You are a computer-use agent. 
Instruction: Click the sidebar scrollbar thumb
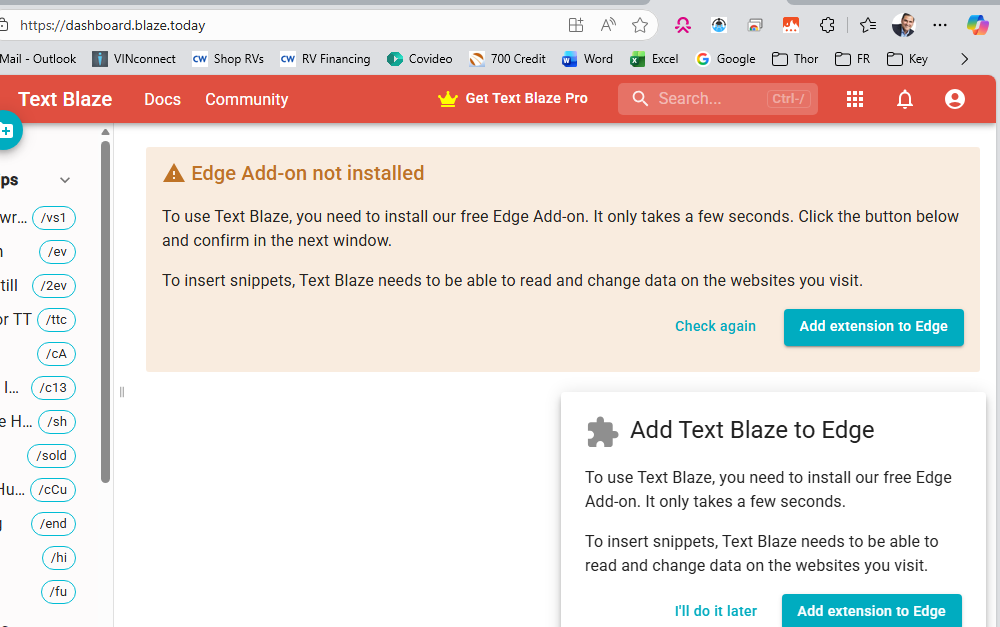tap(105, 311)
